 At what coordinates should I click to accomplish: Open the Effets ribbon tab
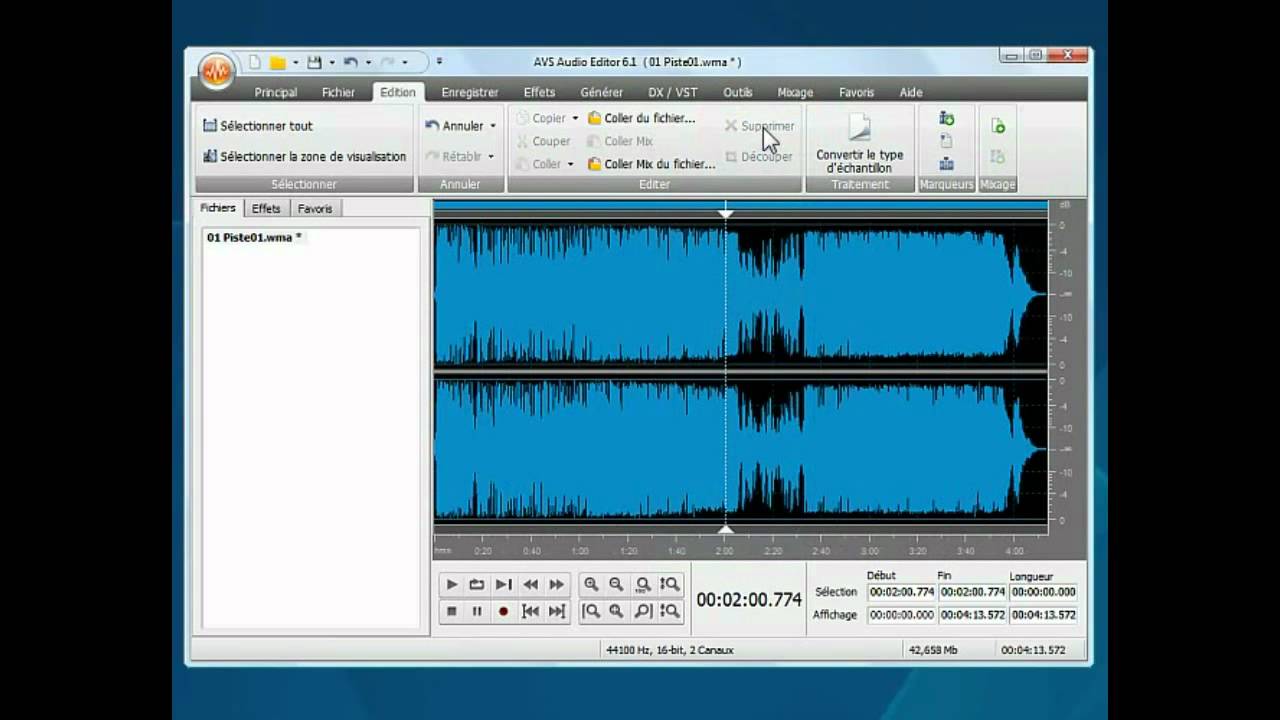539,92
